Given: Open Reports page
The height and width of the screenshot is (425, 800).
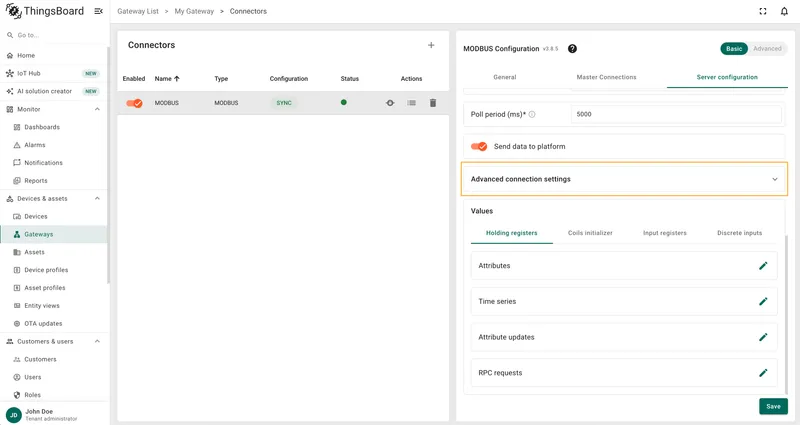Looking at the screenshot, I should (x=54, y=180).
